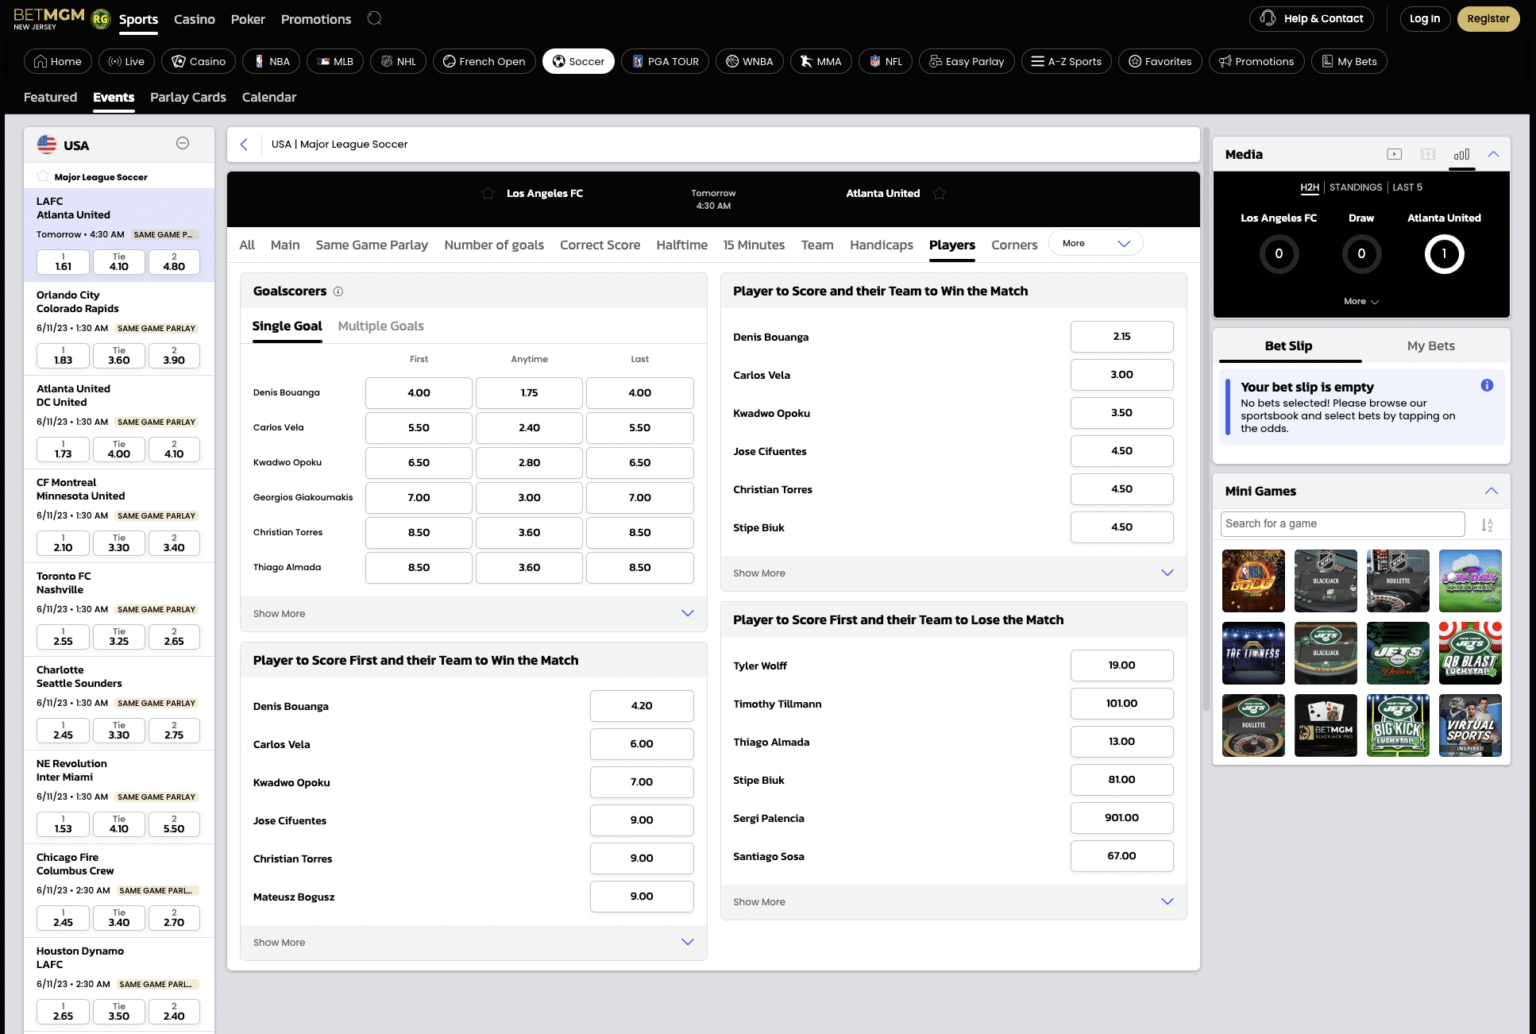Open the NBA sport pill
This screenshot has width=1536, height=1034.
pos(272,61)
